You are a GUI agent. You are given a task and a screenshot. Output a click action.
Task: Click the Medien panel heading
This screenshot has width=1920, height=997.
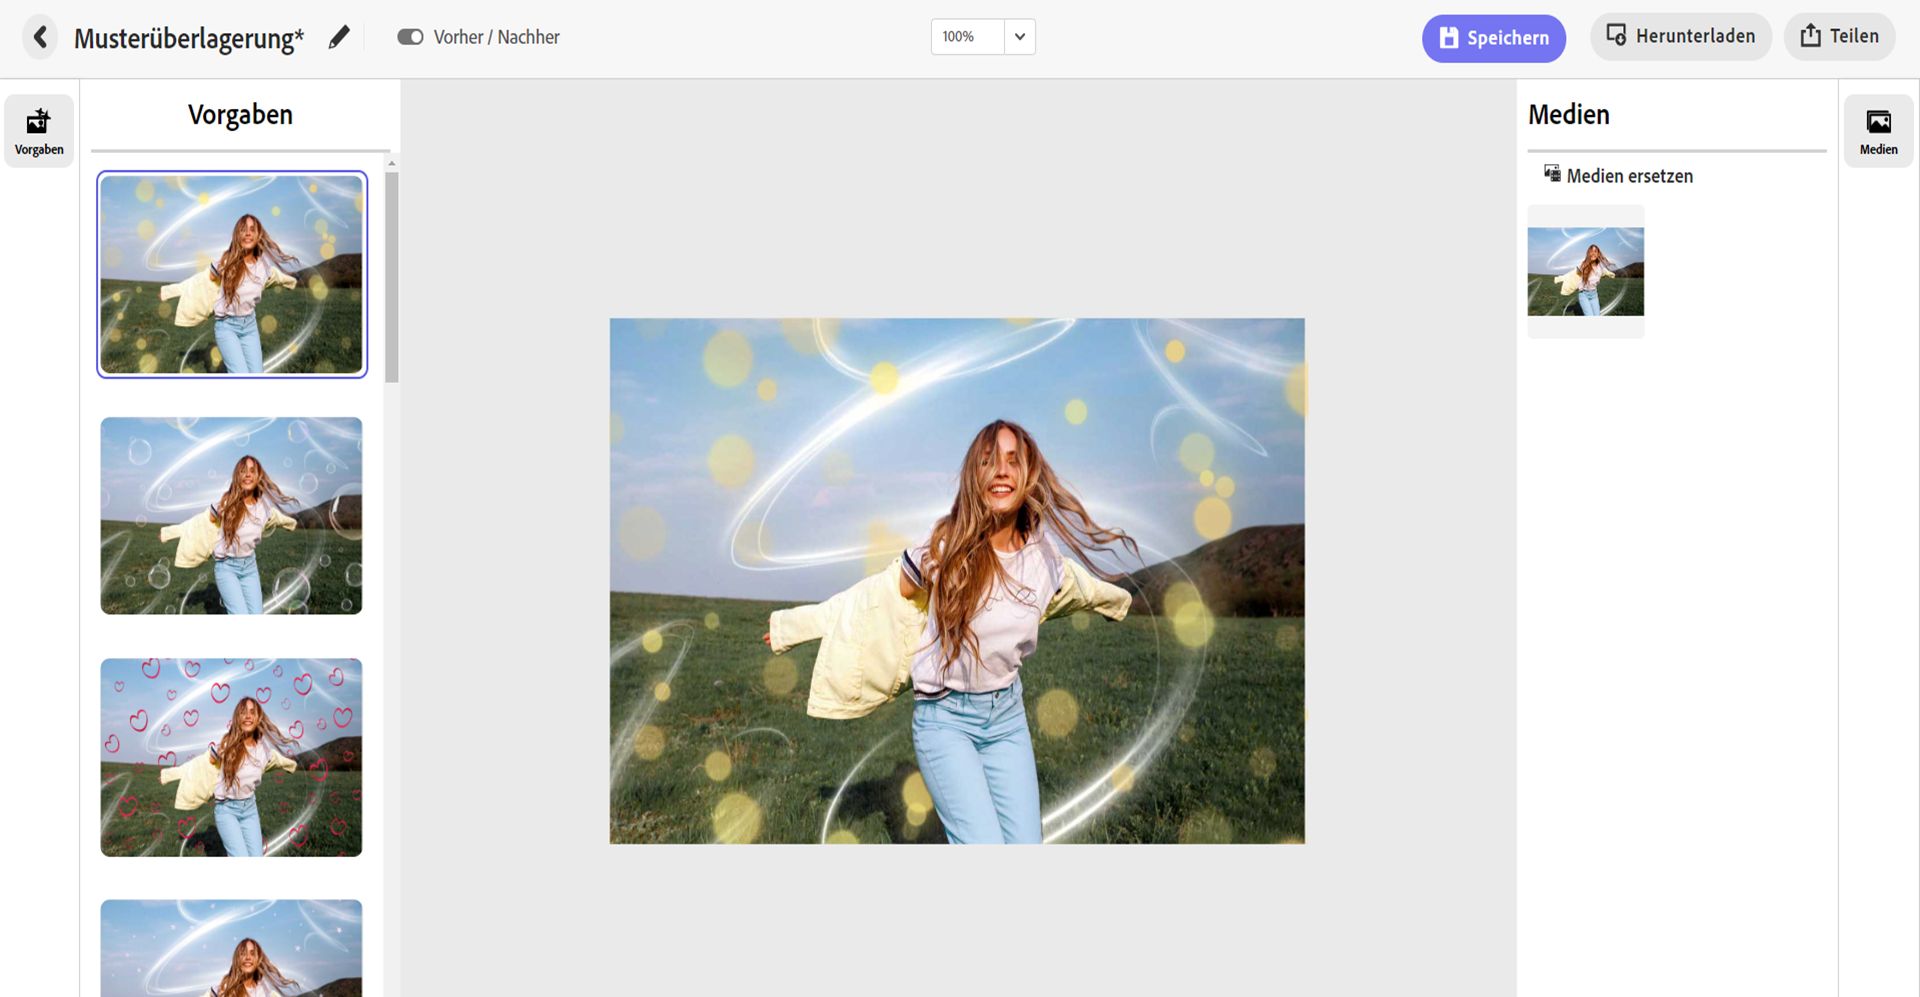pos(1569,115)
